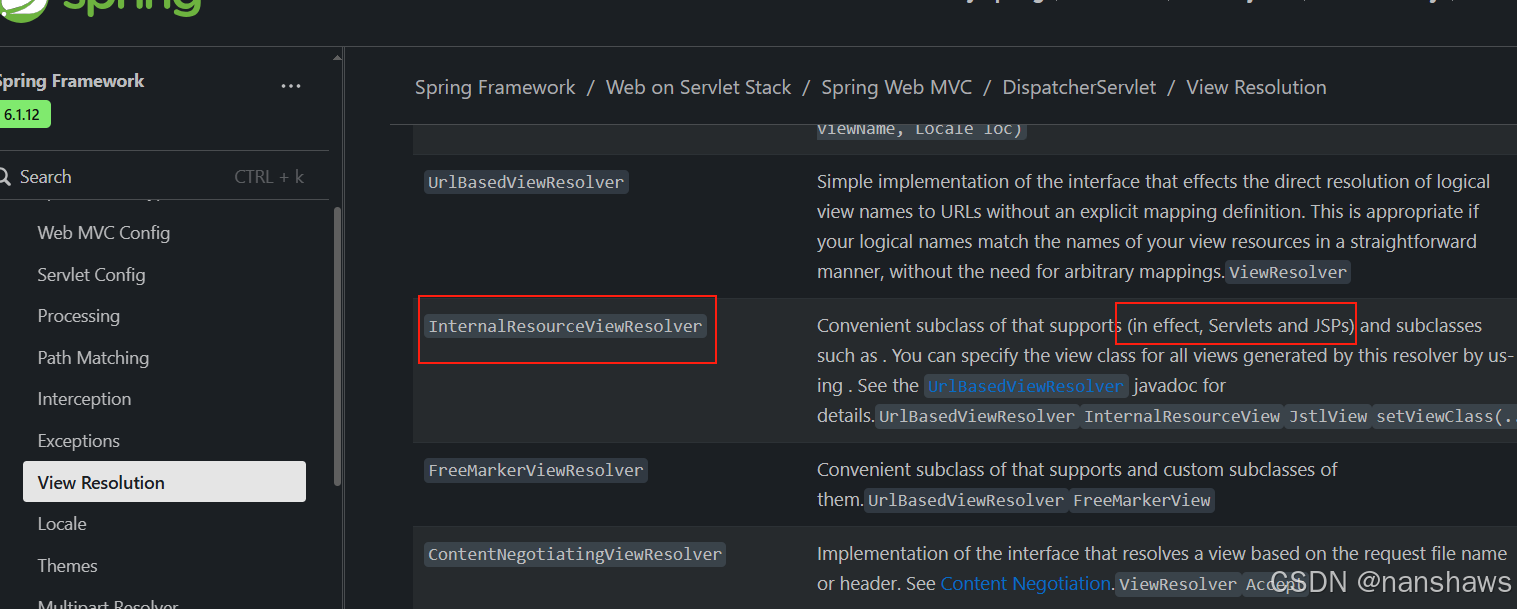Open the Themes documentation page
Screen dimensions: 1517x609
tap(67, 565)
